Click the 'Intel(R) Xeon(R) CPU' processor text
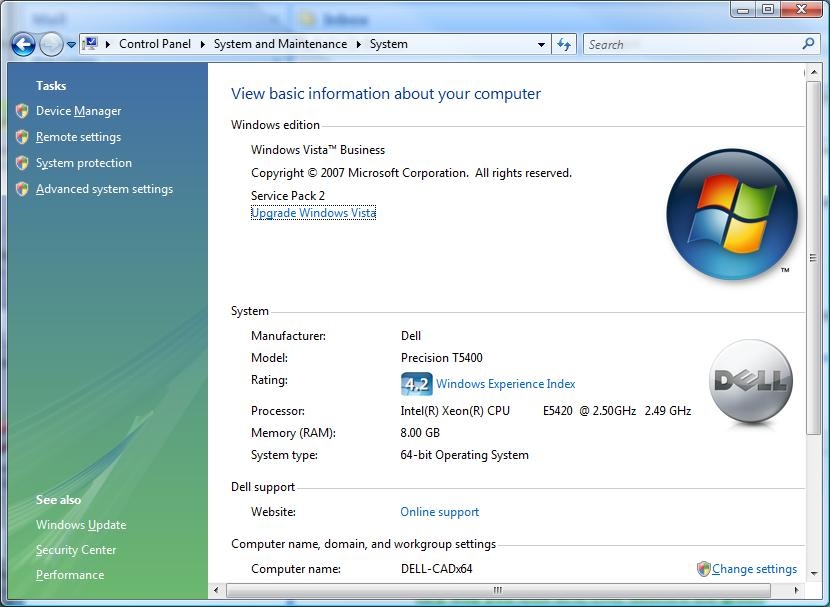This screenshot has width=830, height=607. click(455, 411)
